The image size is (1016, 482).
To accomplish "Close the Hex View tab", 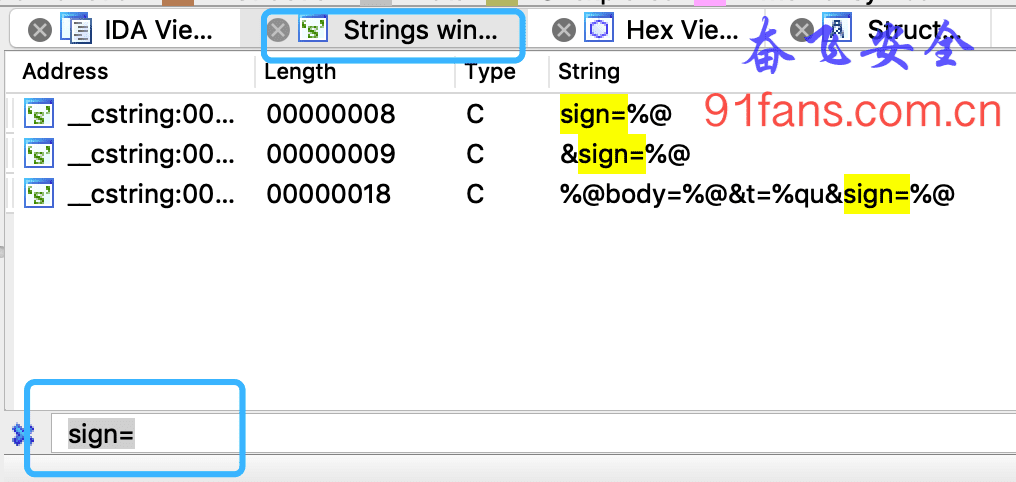I will click(564, 30).
